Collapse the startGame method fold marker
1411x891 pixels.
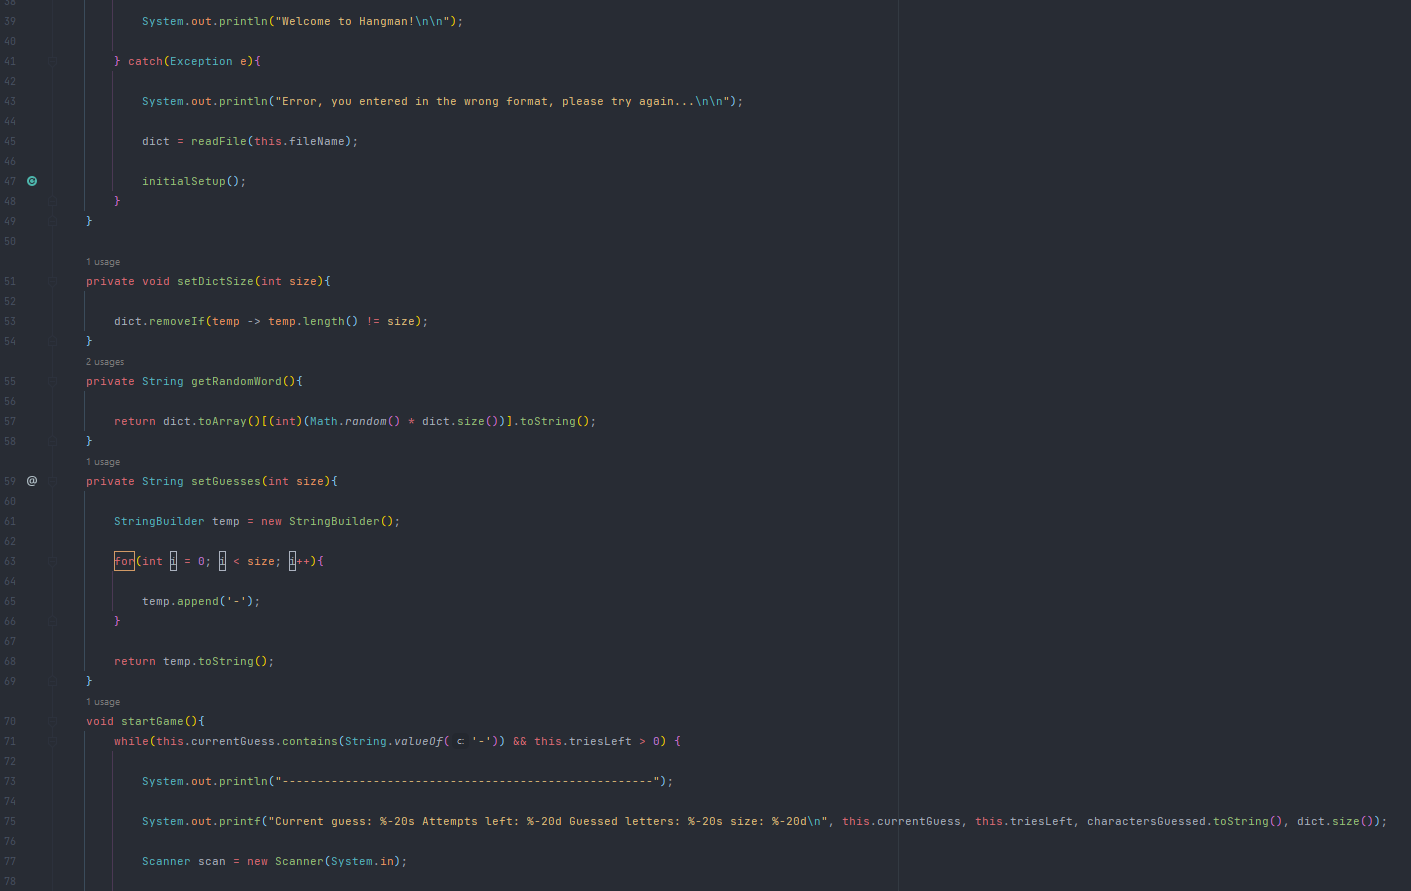pyautogui.click(x=52, y=721)
